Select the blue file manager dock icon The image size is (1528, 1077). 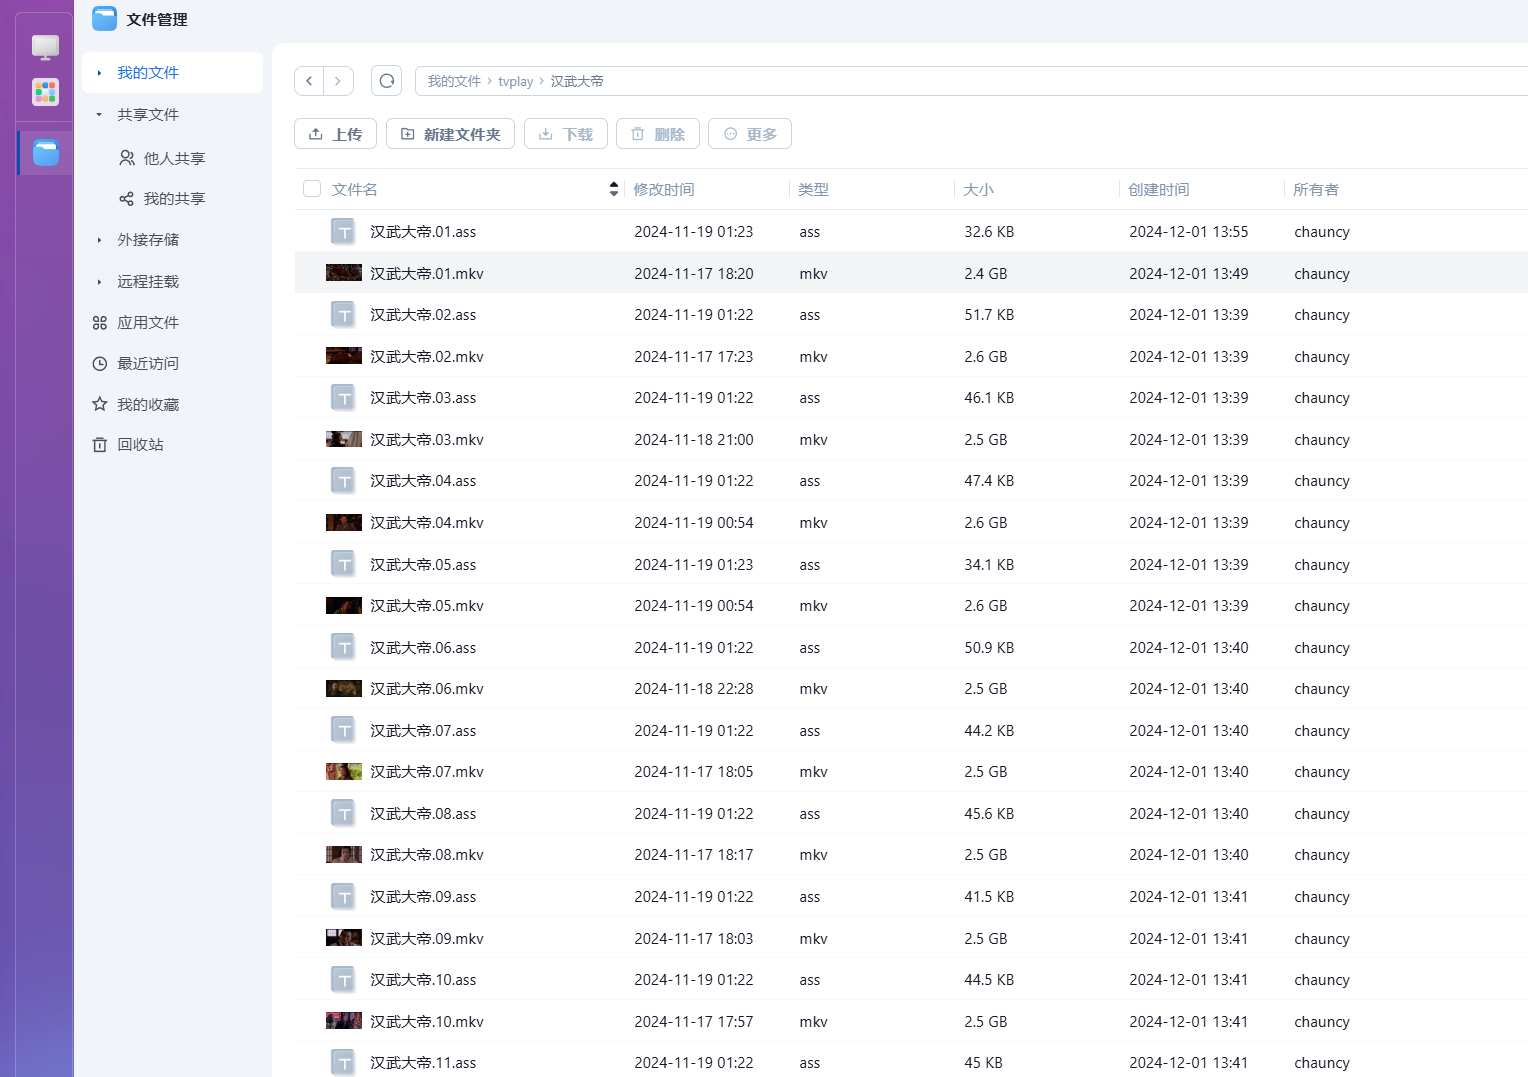click(45, 153)
